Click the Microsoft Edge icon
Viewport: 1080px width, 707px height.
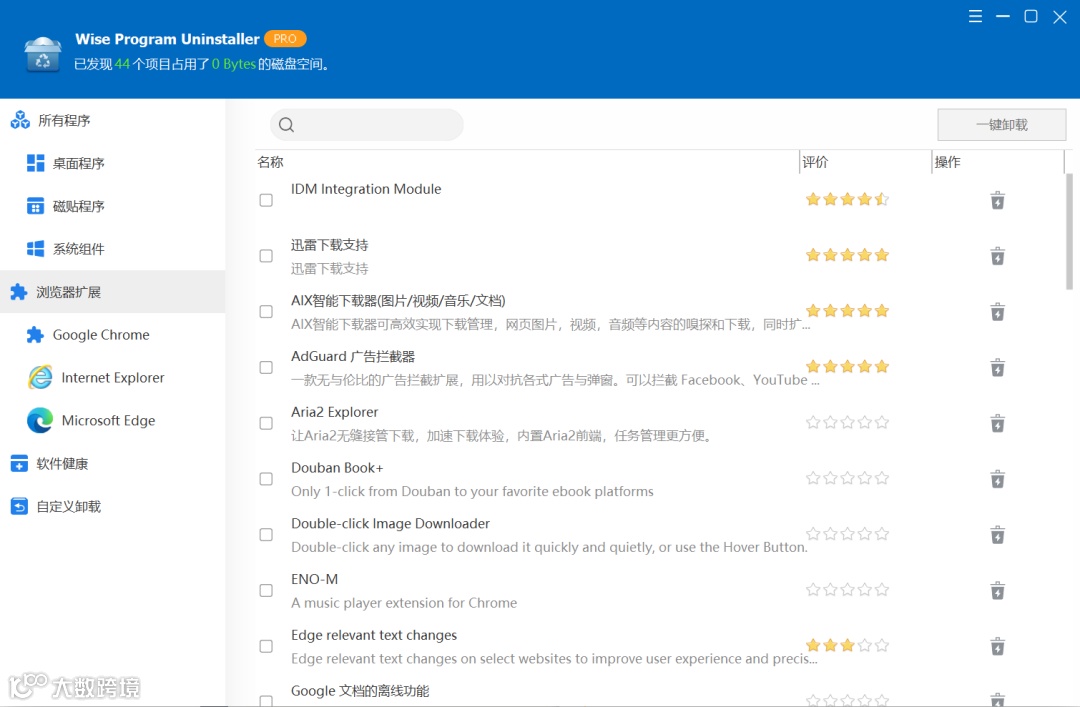tap(40, 420)
